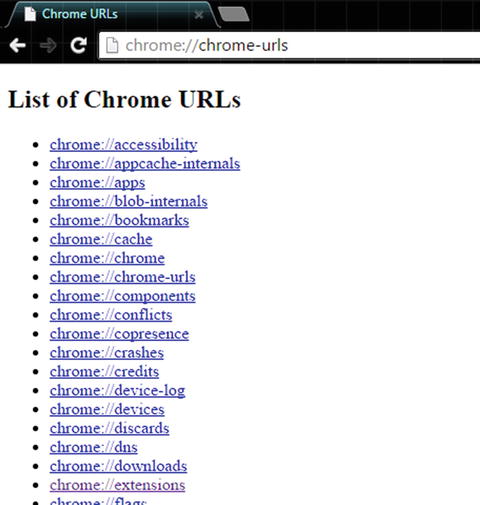Reload the page with refresh icon

79,45
